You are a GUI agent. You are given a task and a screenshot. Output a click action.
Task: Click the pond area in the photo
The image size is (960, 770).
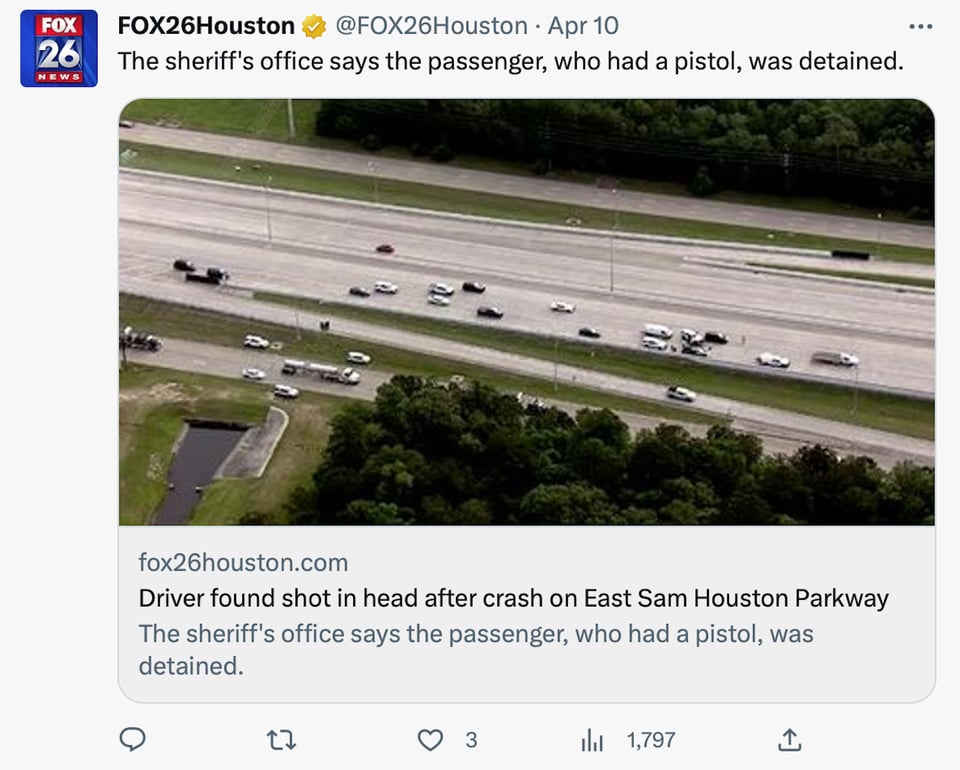(196, 468)
